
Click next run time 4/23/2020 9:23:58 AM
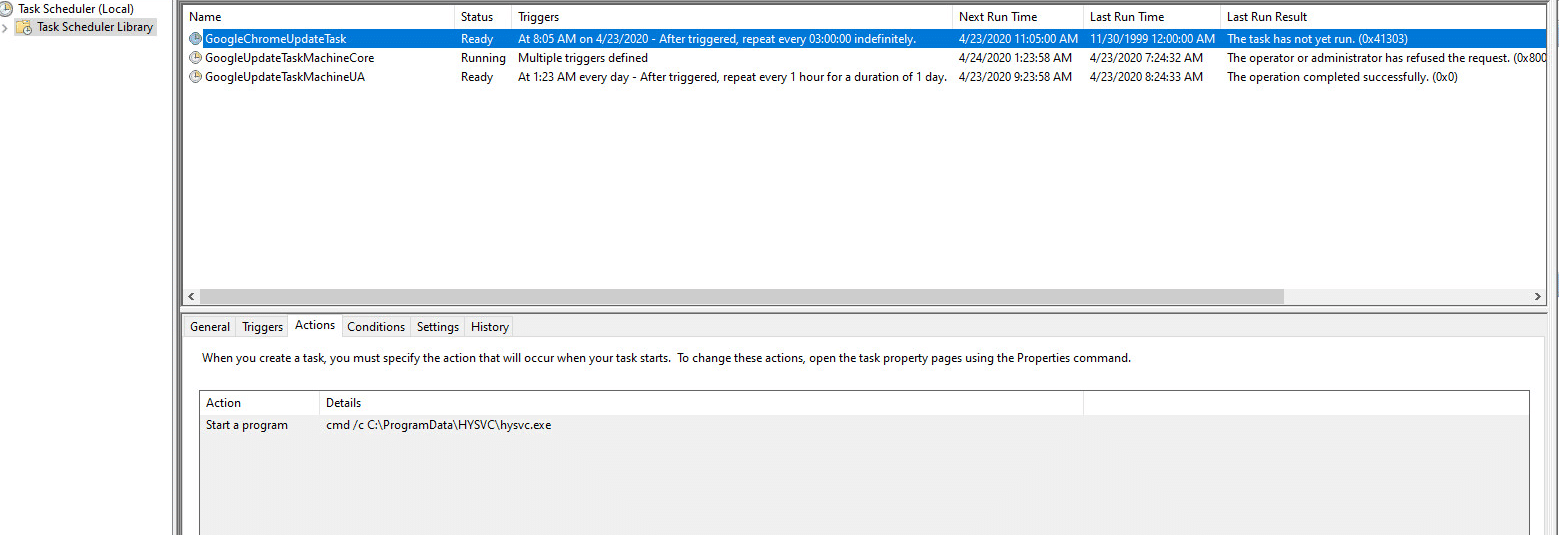point(1015,77)
